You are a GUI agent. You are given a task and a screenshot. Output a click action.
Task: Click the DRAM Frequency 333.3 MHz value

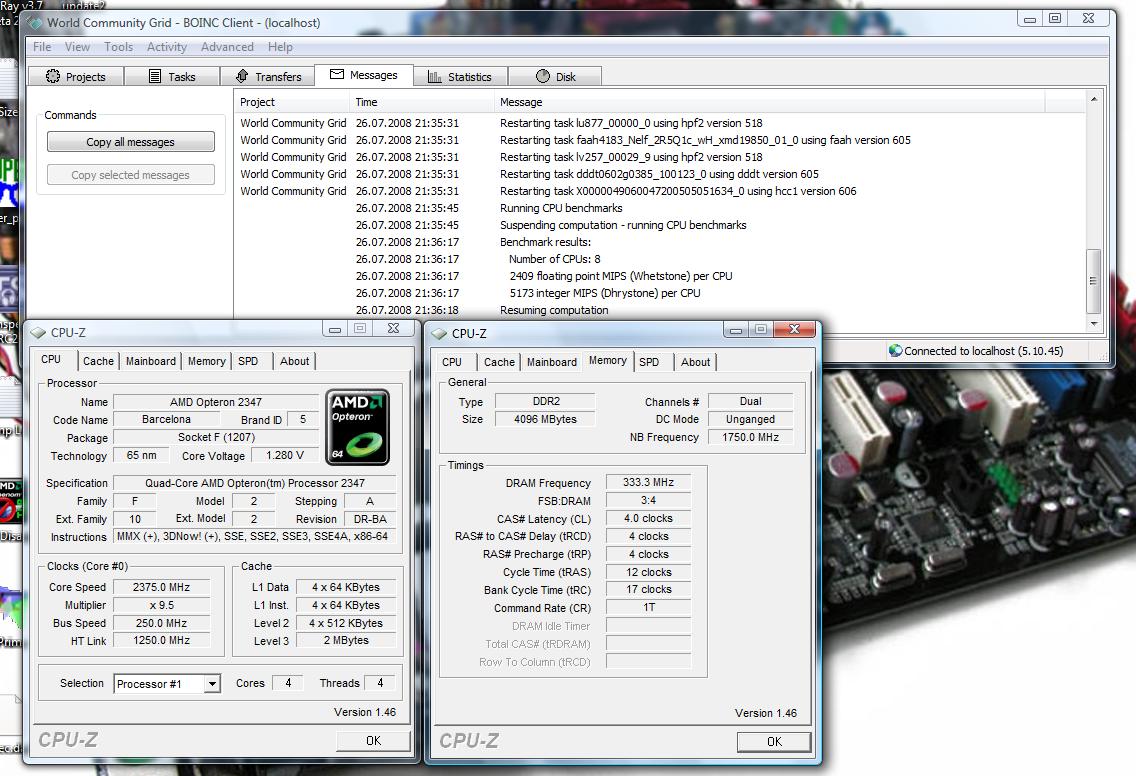(648, 482)
